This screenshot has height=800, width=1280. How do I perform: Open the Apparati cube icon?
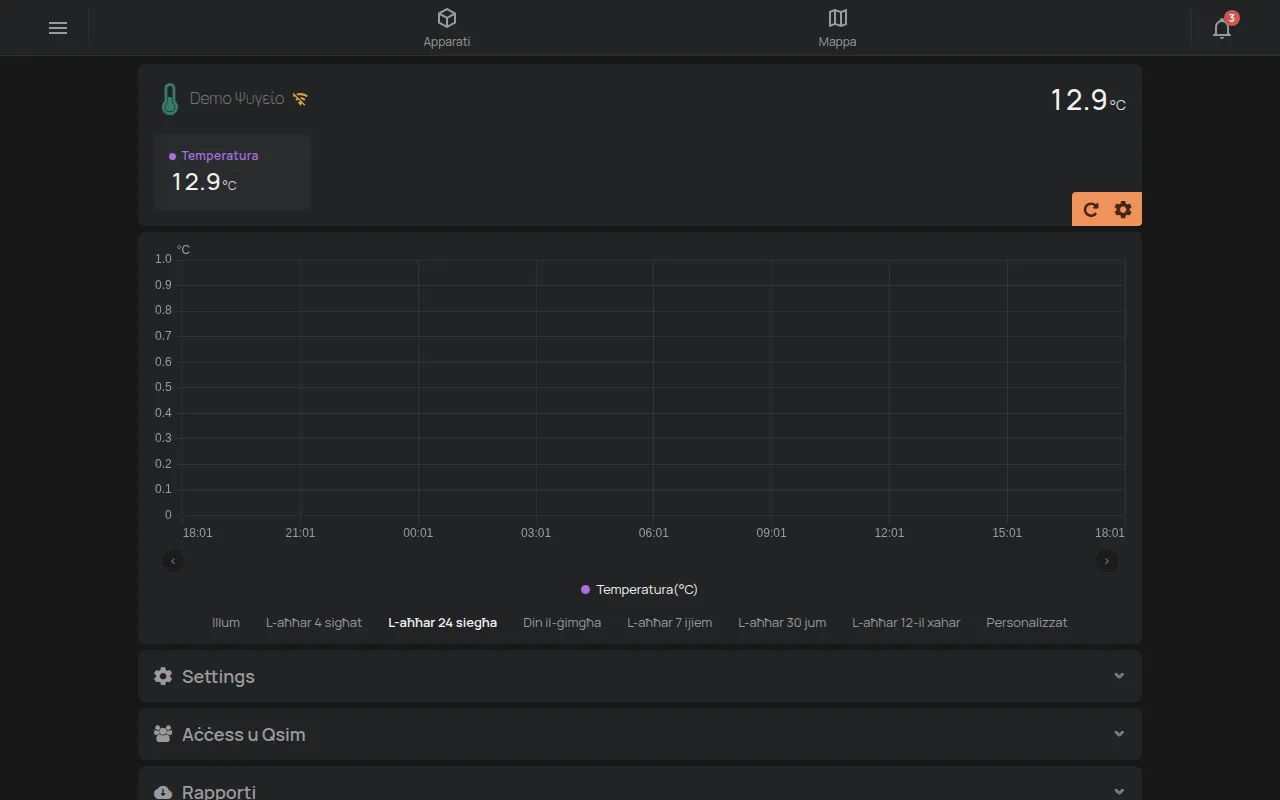[447, 18]
